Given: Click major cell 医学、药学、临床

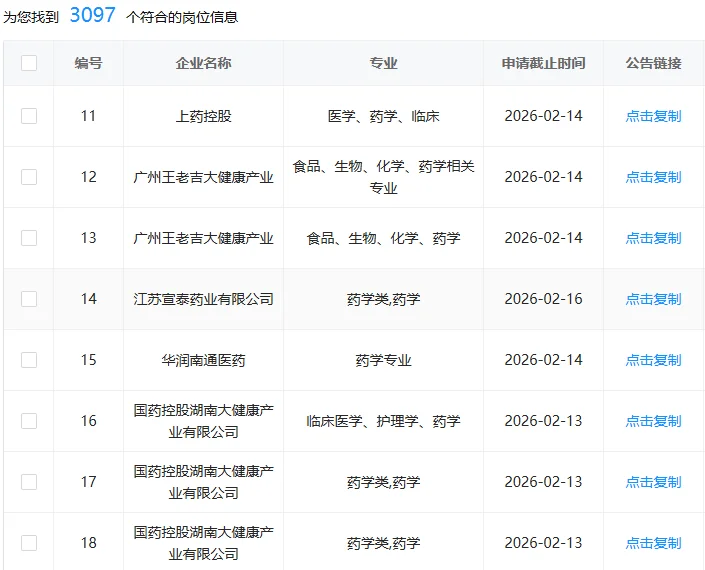Looking at the screenshot, I should tap(384, 116).
